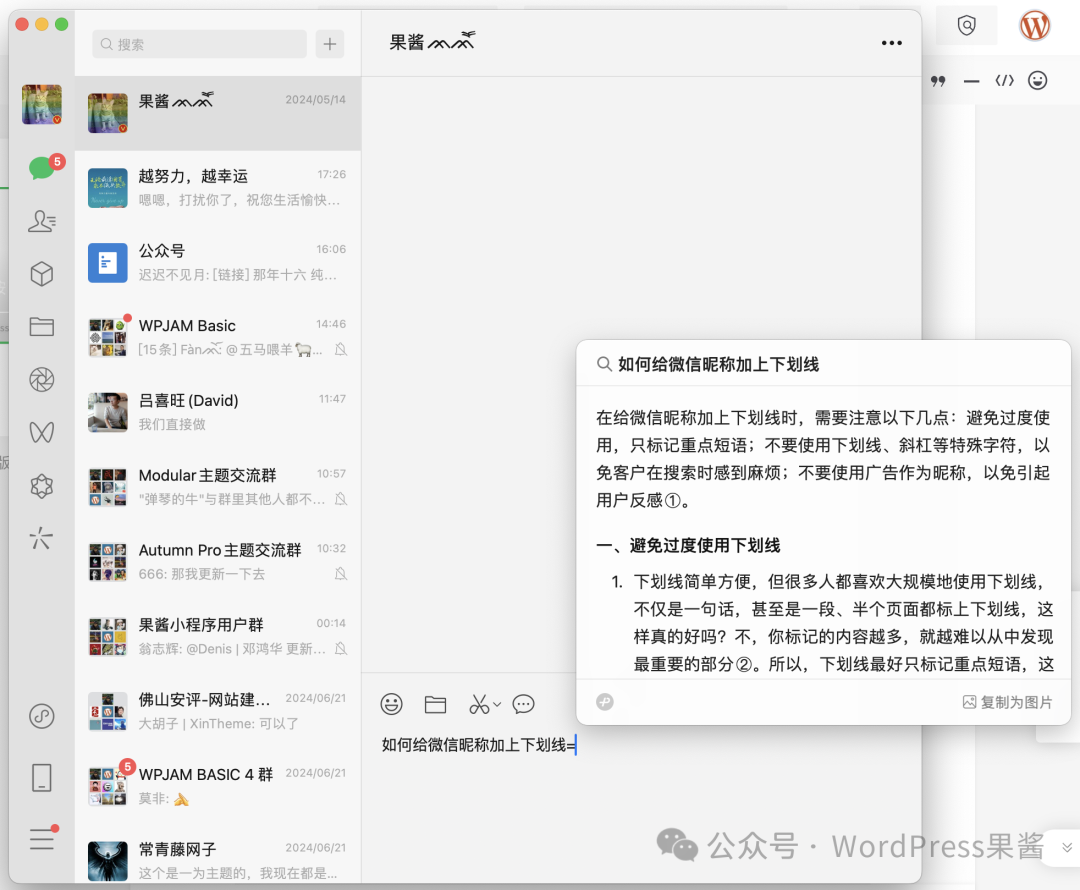Viewport: 1080px width, 890px height.
Task: Switch to Contacts via sidebar person icon
Action: 41,221
